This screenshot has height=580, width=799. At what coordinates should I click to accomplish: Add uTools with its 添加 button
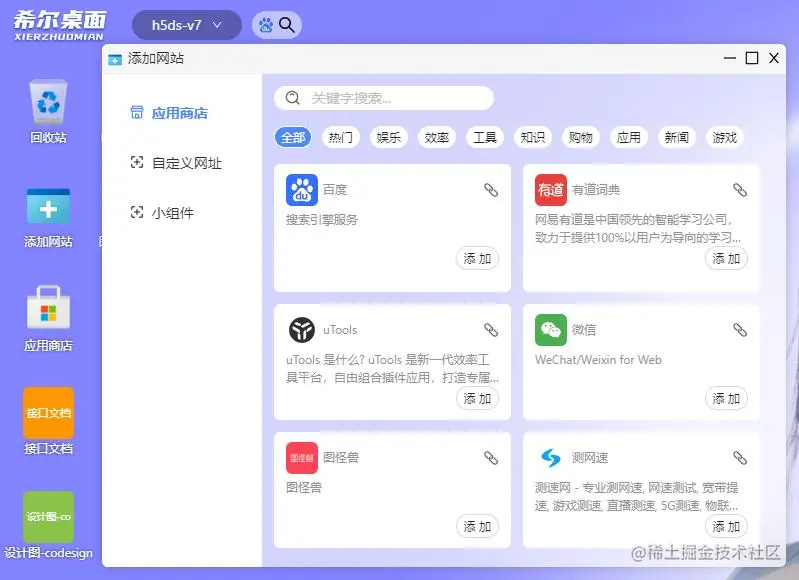(477, 398)
